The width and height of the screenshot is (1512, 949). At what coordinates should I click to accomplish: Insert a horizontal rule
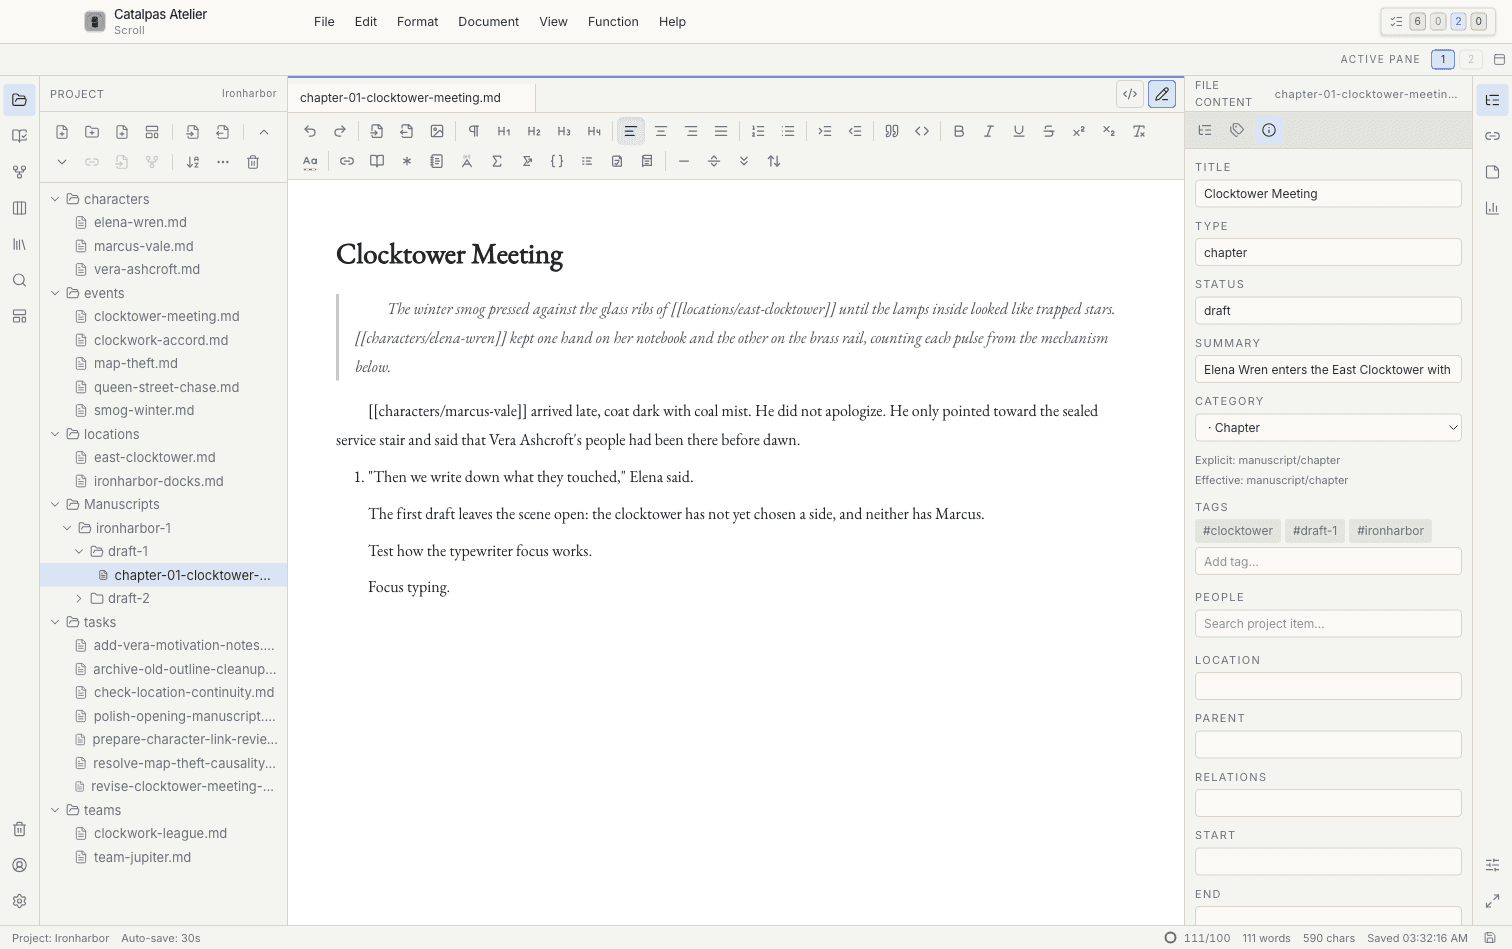pos(684,161)
